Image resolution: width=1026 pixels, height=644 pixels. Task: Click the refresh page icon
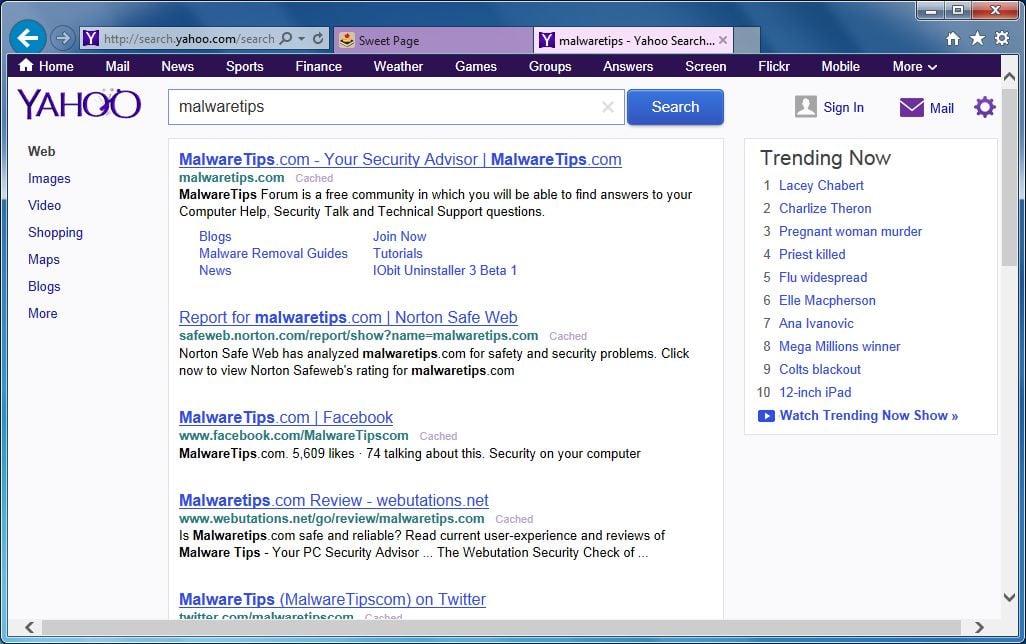[x=318, y=39]
